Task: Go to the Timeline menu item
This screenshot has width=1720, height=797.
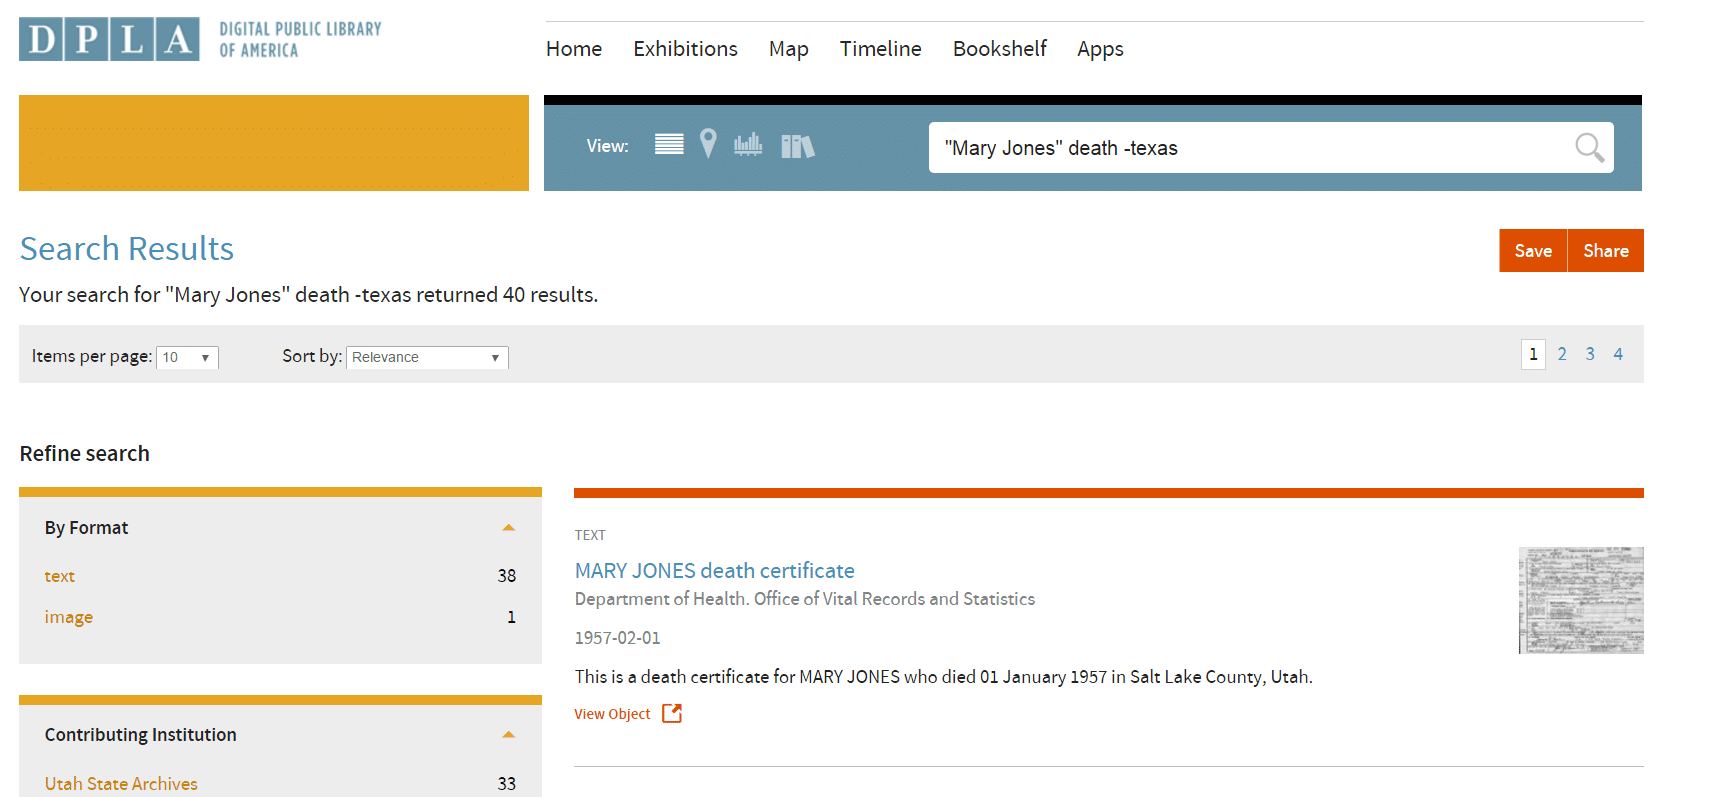Action: coord(880,49)
